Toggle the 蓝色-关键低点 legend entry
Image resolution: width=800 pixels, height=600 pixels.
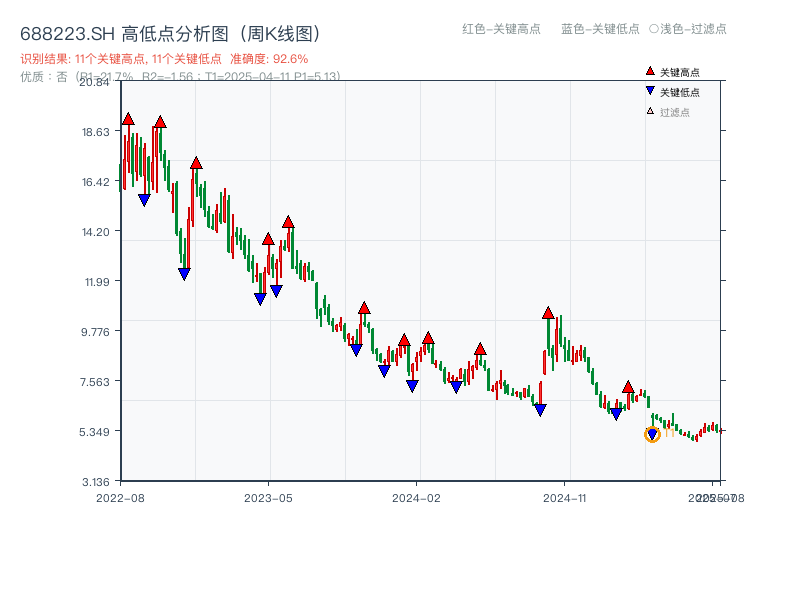click(600, 30)
